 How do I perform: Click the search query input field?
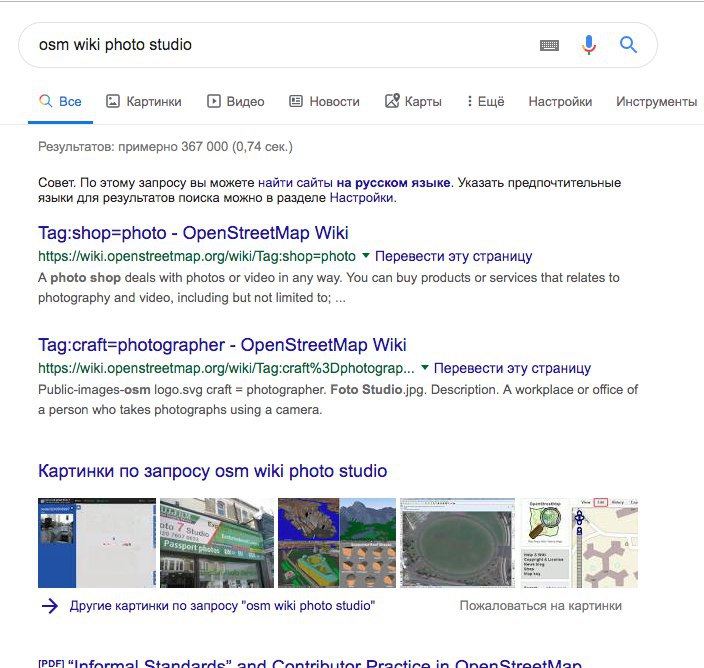[280, 45]
